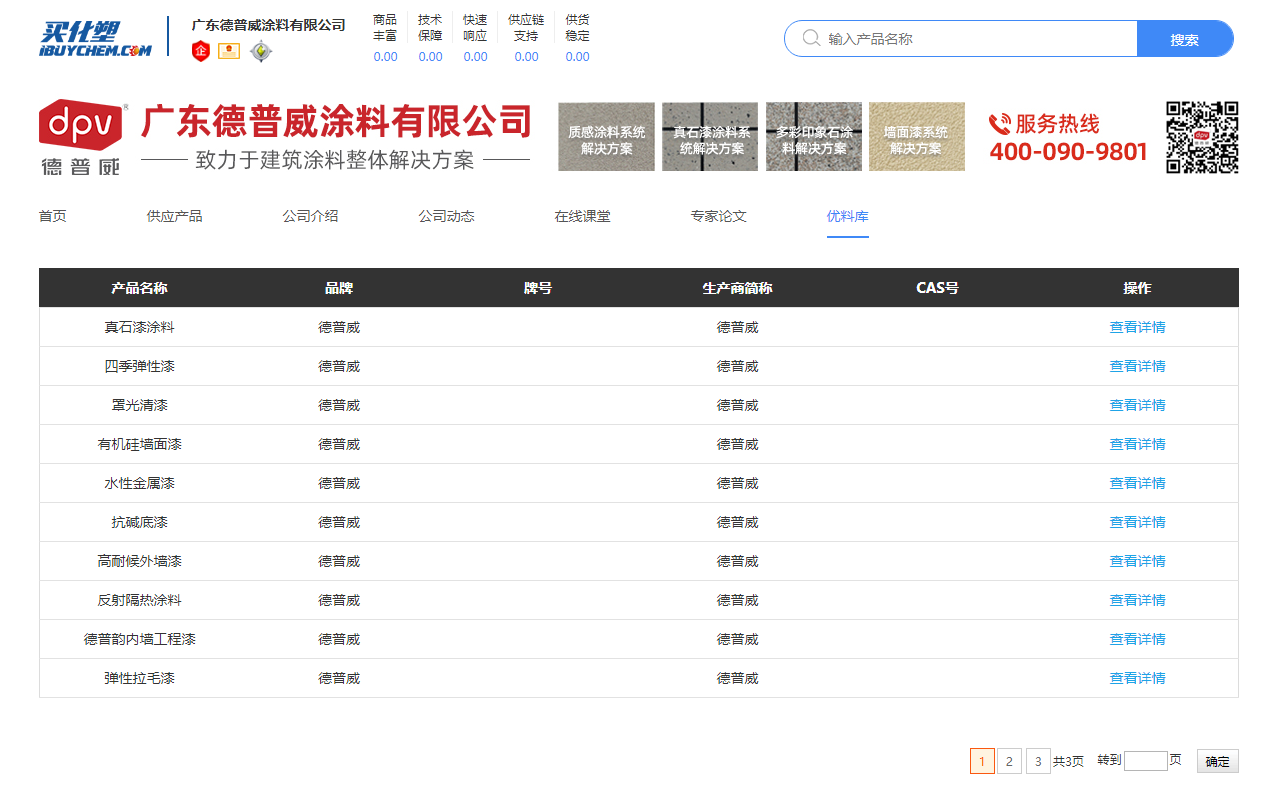
Task: Open 质感涂料系统解决方案 thumbnail
Action: (606, 137)
